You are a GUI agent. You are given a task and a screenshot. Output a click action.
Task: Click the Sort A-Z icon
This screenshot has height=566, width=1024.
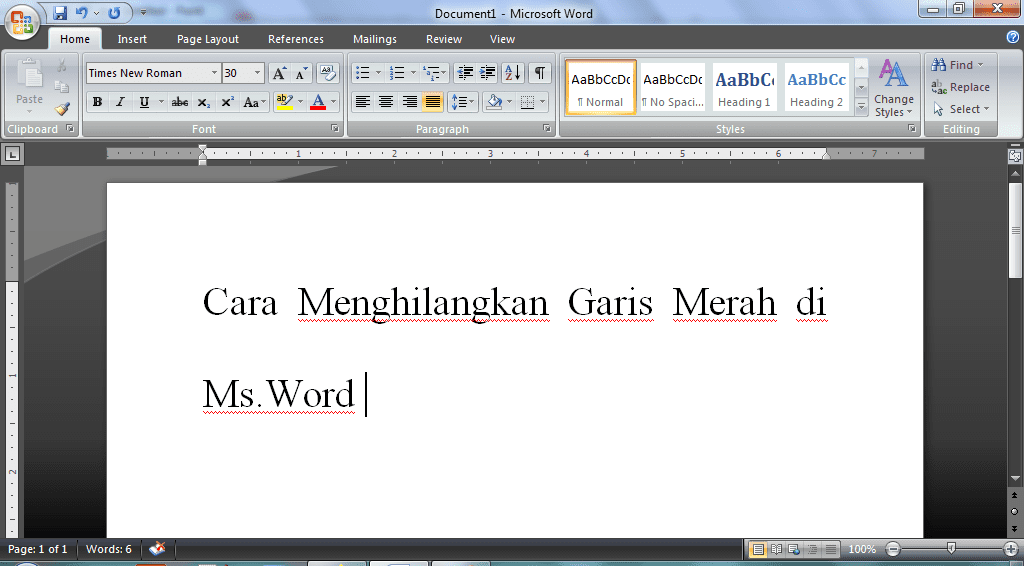(x=513, y=73)
